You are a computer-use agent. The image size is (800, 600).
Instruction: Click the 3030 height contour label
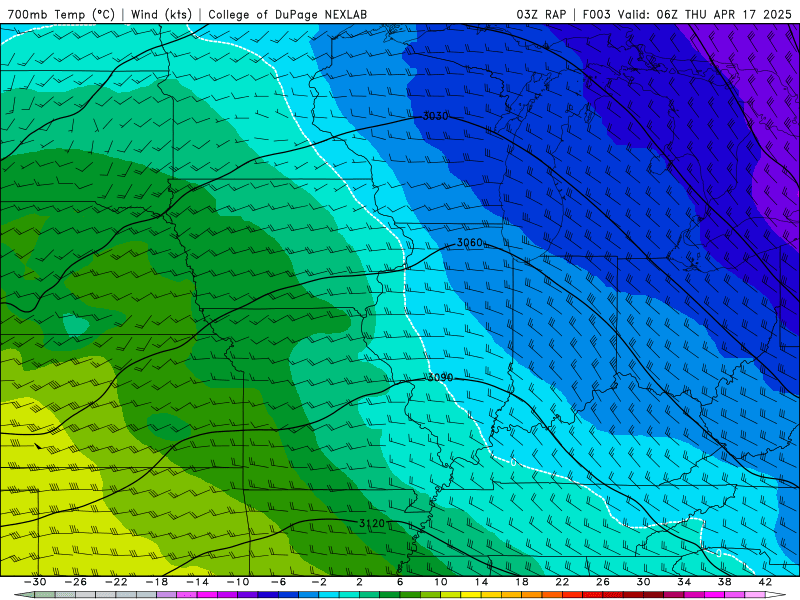(x=435, y=116)
